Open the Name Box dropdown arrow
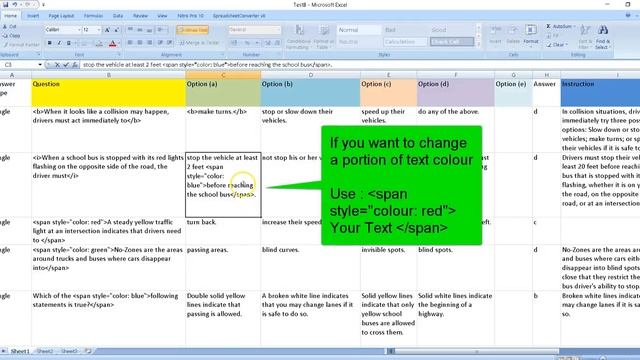Viewport: 640px width, 360px height. [x=40, y=64]
